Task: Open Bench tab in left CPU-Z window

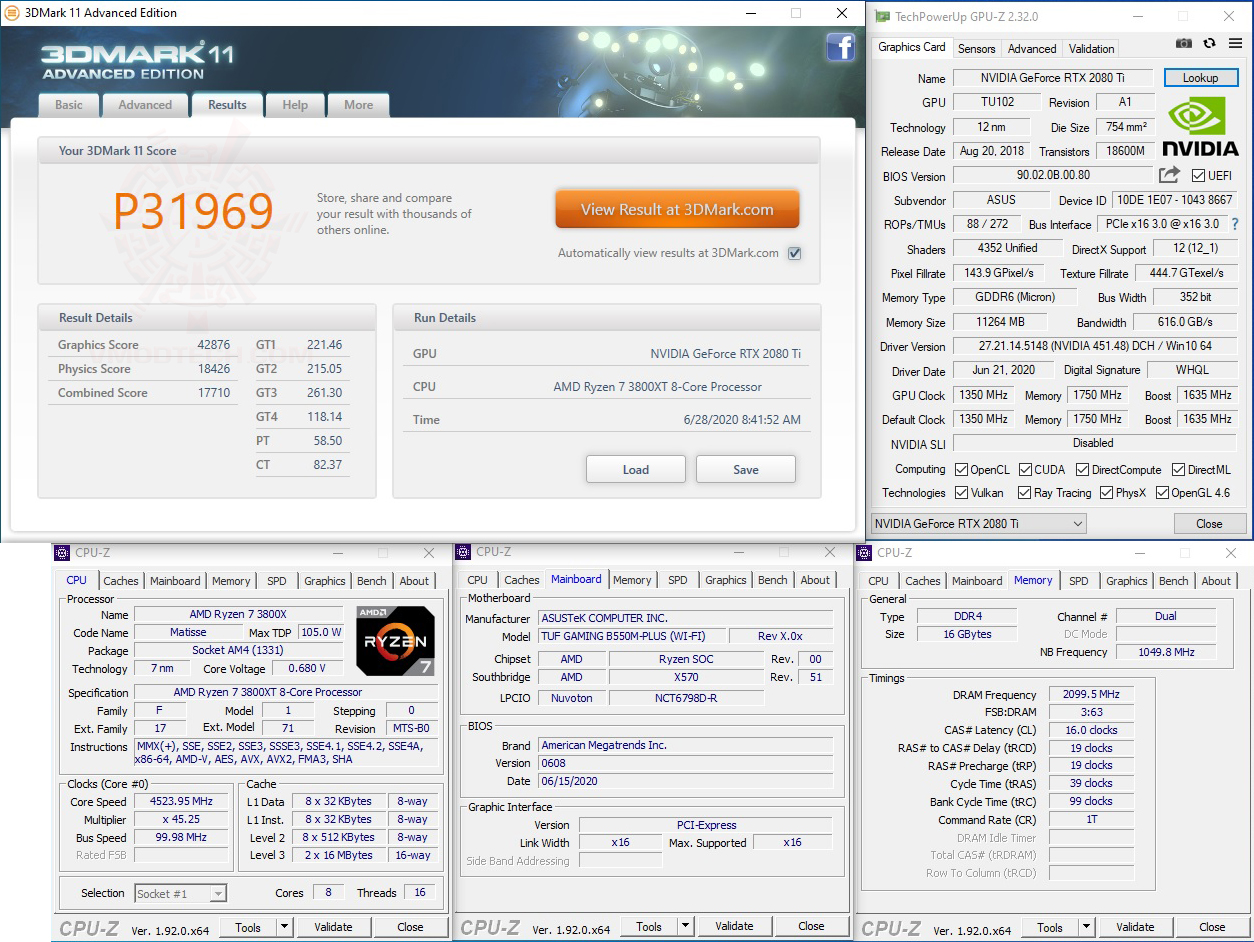Action: pos(372,581)
